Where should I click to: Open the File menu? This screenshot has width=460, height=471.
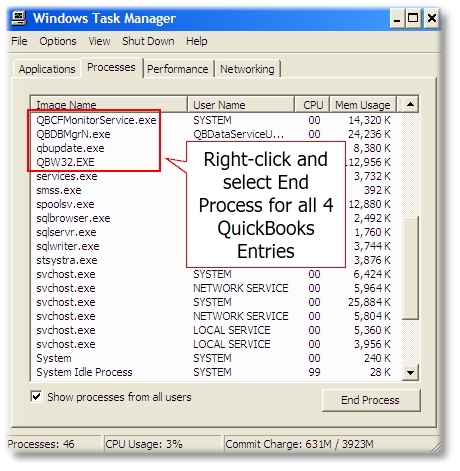(x=19, y=41)
